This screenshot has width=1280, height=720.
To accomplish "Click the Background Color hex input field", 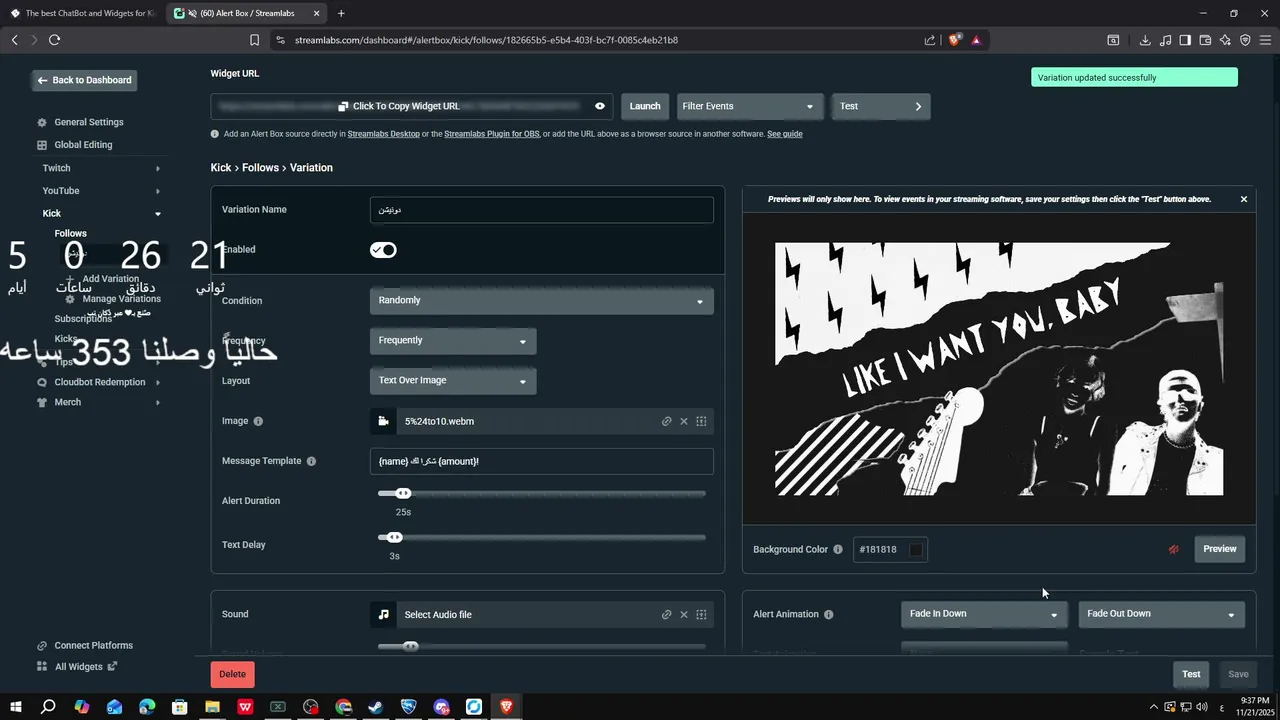I will [x=881, y=549].
